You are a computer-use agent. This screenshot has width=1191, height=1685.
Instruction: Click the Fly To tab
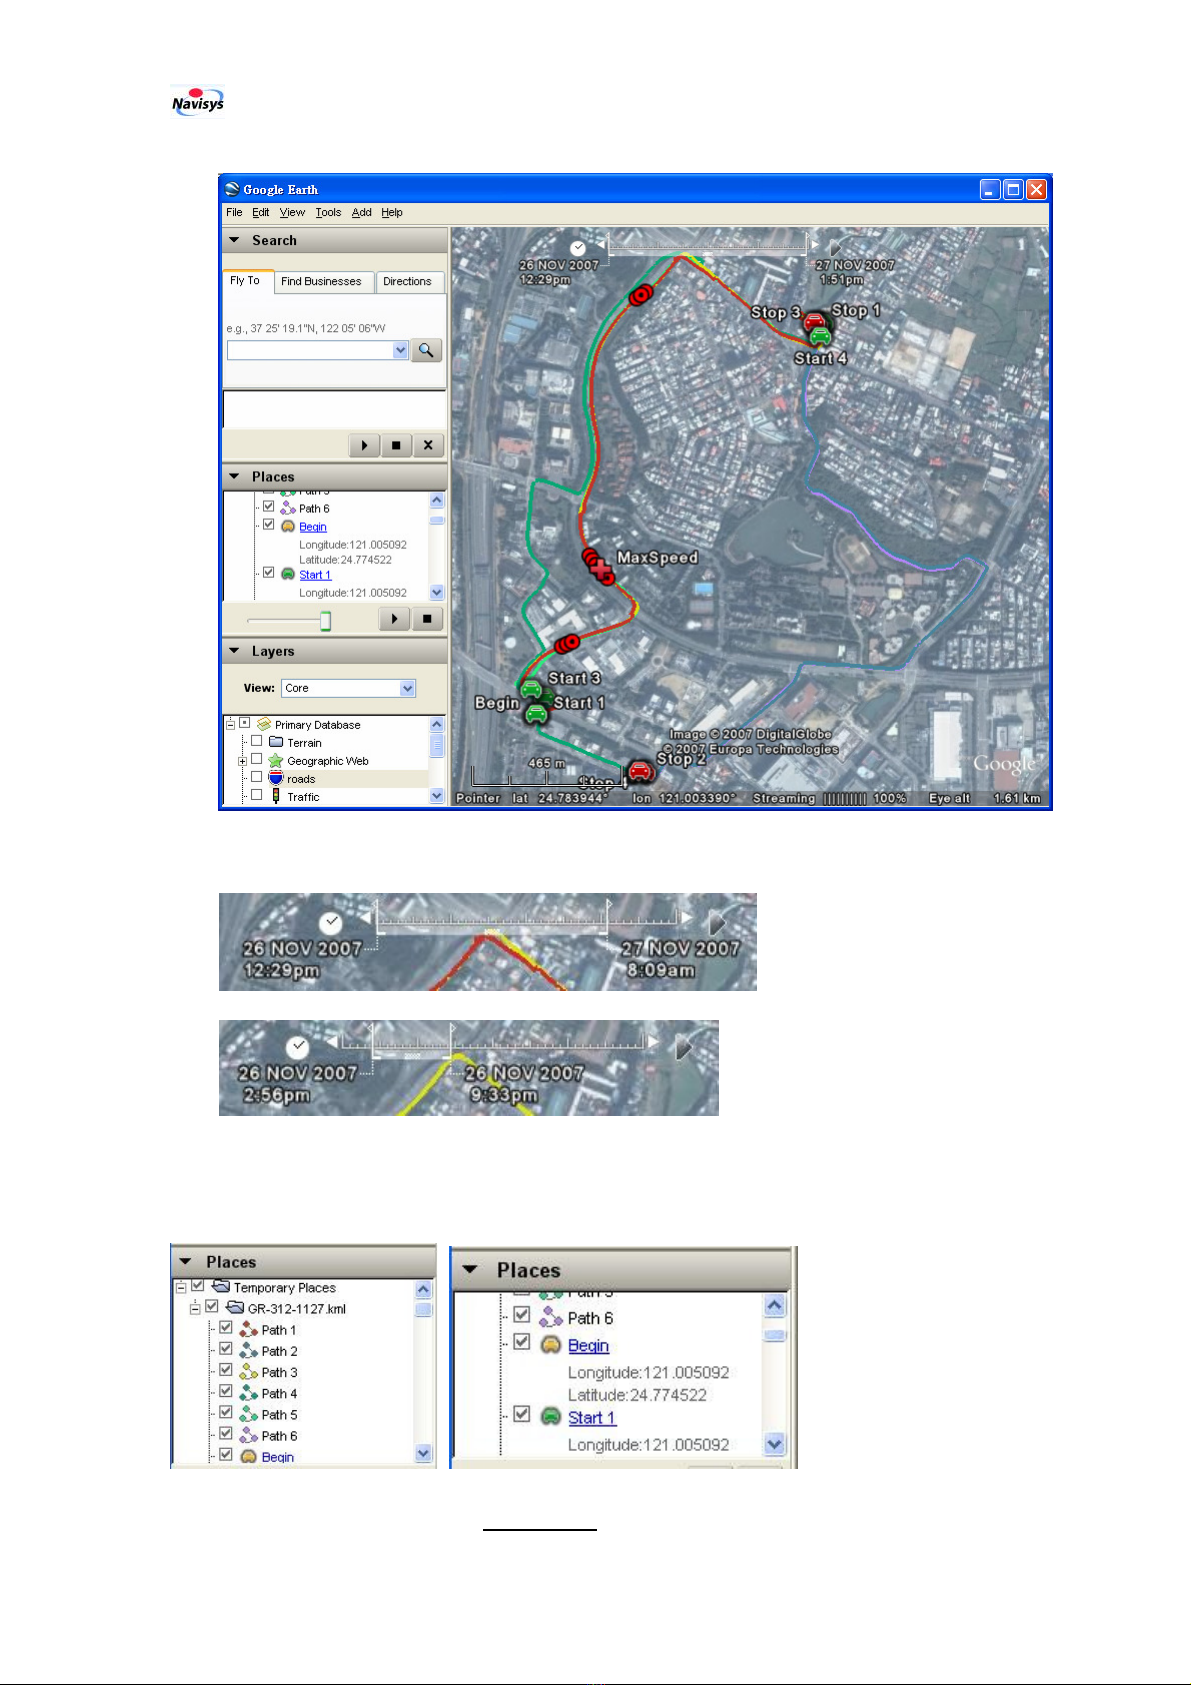tap(245, 281)
